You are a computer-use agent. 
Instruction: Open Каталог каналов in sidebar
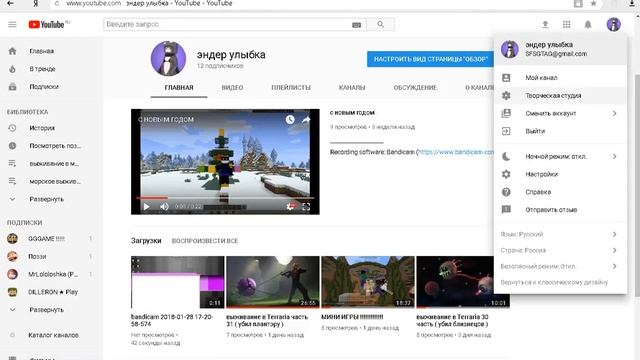tap(53, 335)
